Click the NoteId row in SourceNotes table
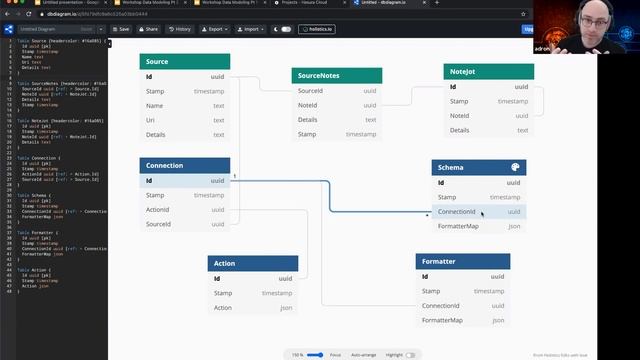The height and width of the screenshot is (360, 640). pyautogui.click(x=337, y=105)
